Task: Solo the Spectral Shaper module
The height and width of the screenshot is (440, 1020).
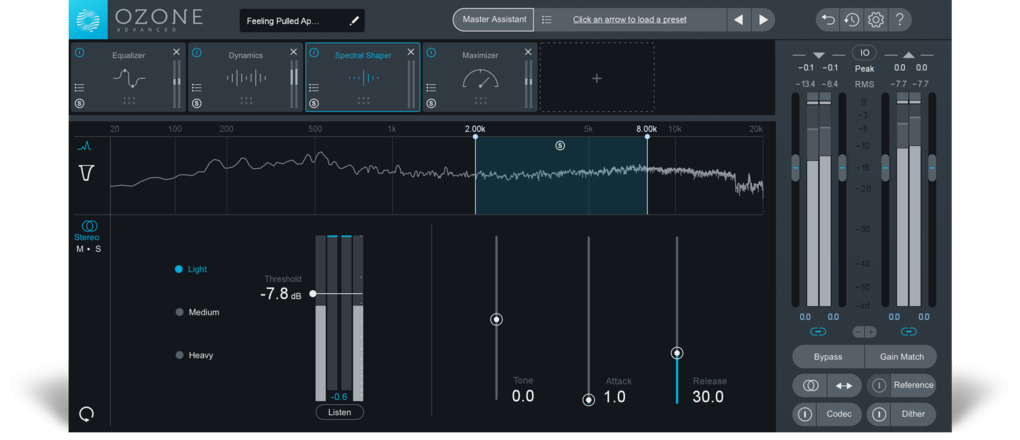Action: (314, 103)
